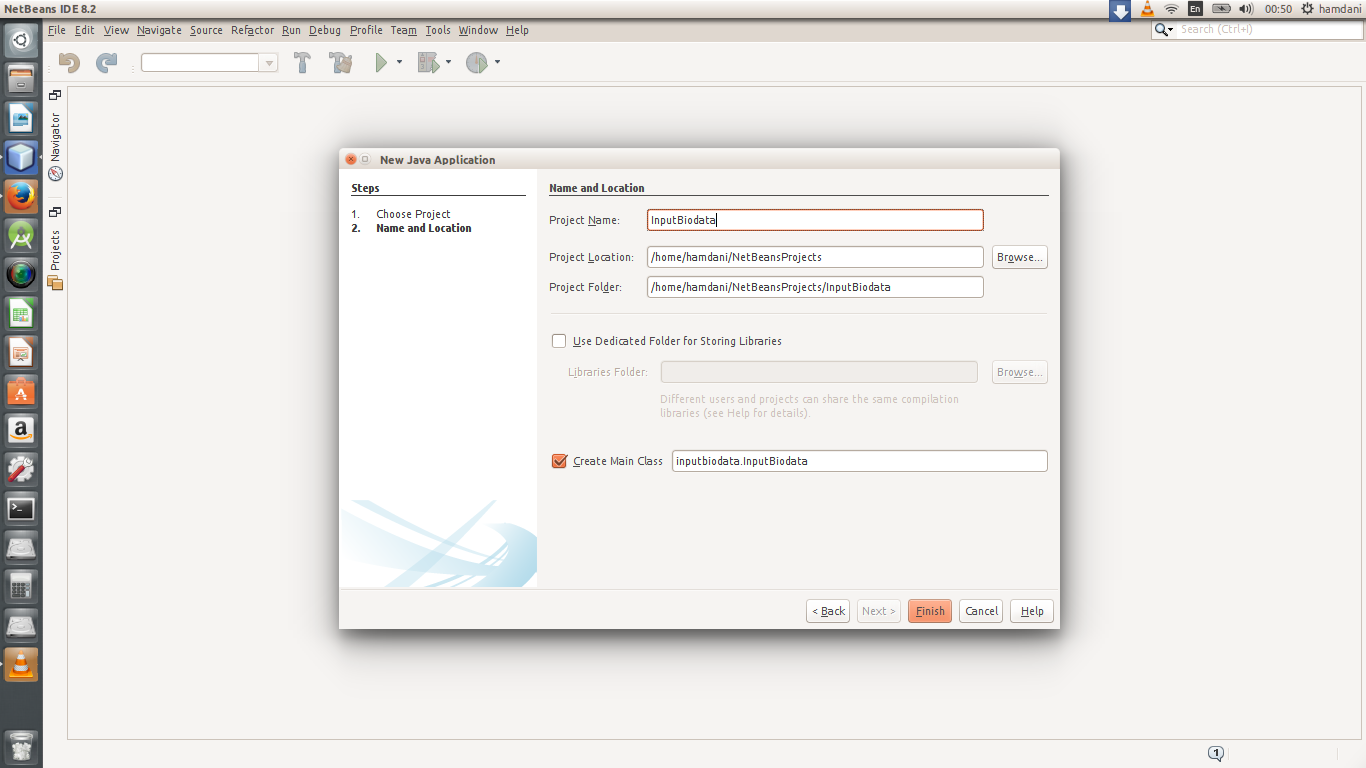
Task: Click the NetBeans cube dock icon
Action: pos(21,158)
